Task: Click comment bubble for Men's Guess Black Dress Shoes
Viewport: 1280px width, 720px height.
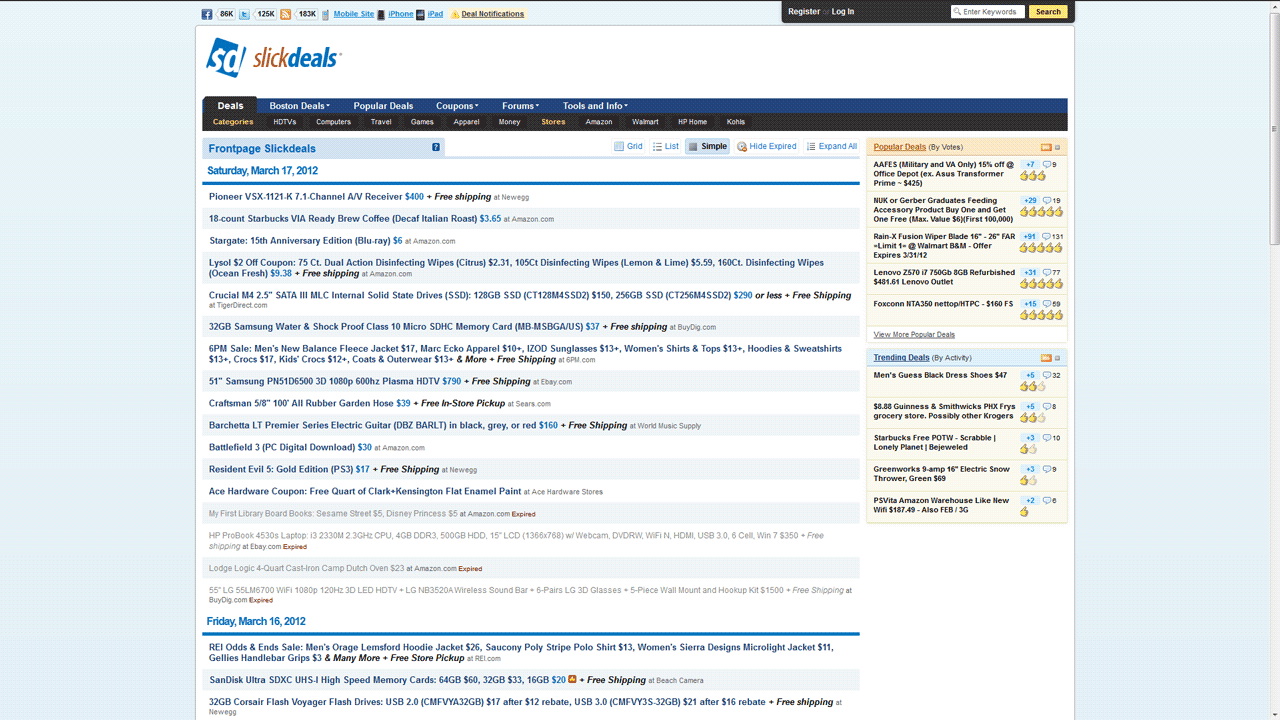Action: tap(1047, 375)
